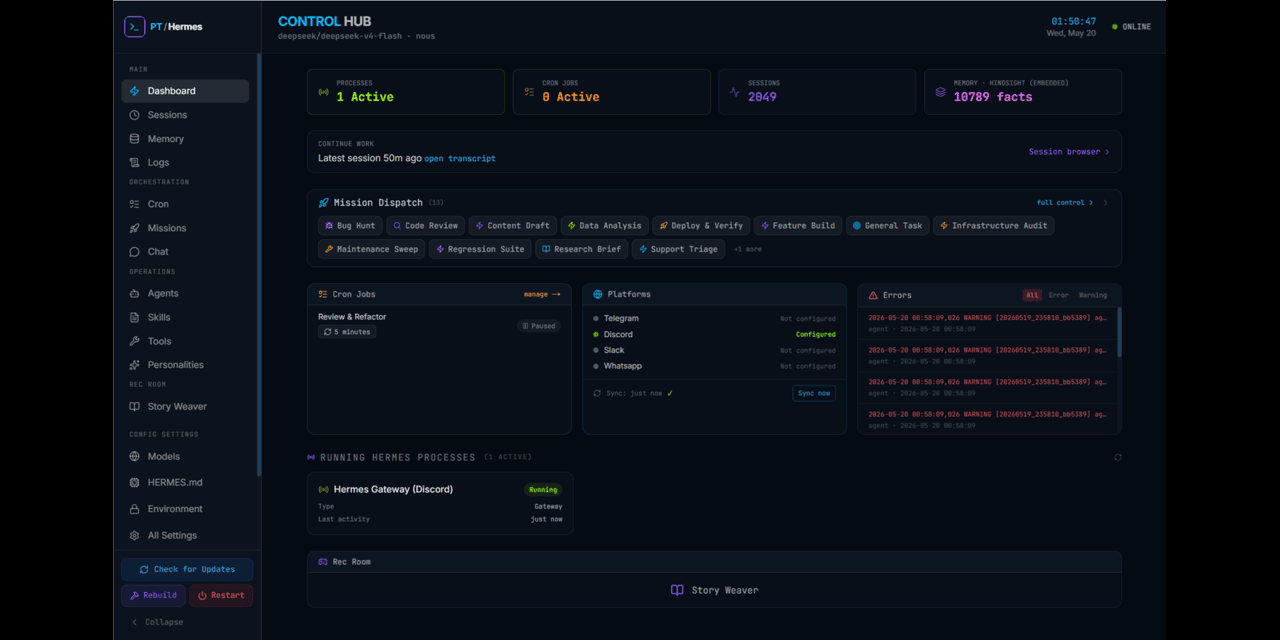The image size is (1280, 640).
Task: Click the Errors panel scrollbar
Action: click(1119, 332)
